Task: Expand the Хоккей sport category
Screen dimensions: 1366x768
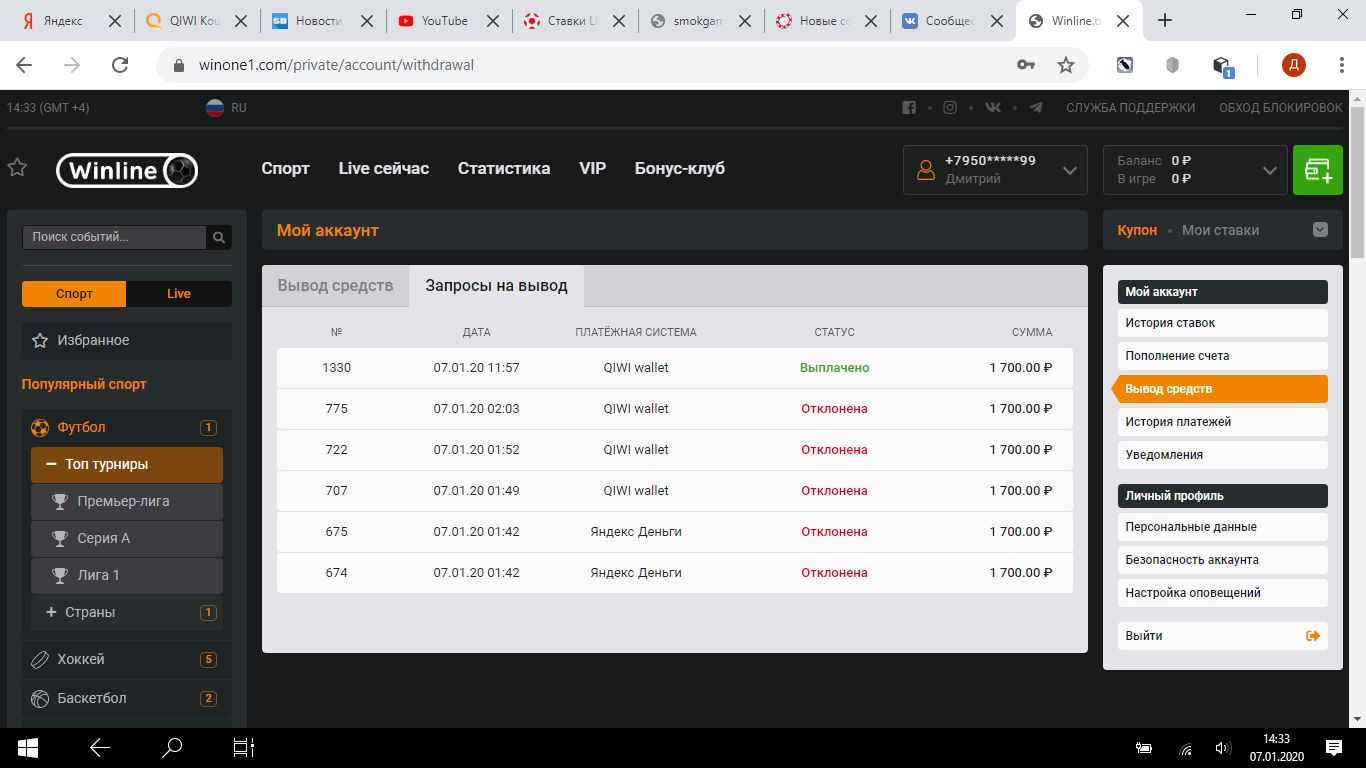Action: coord(127,660)
